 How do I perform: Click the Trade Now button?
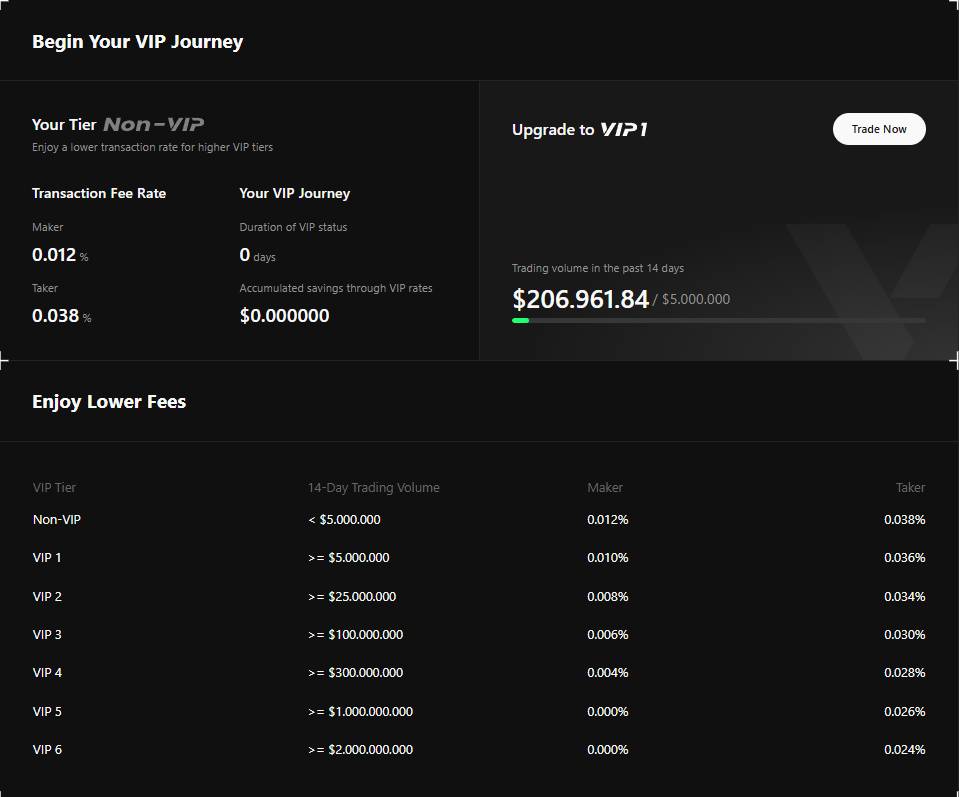pos(879,129)
